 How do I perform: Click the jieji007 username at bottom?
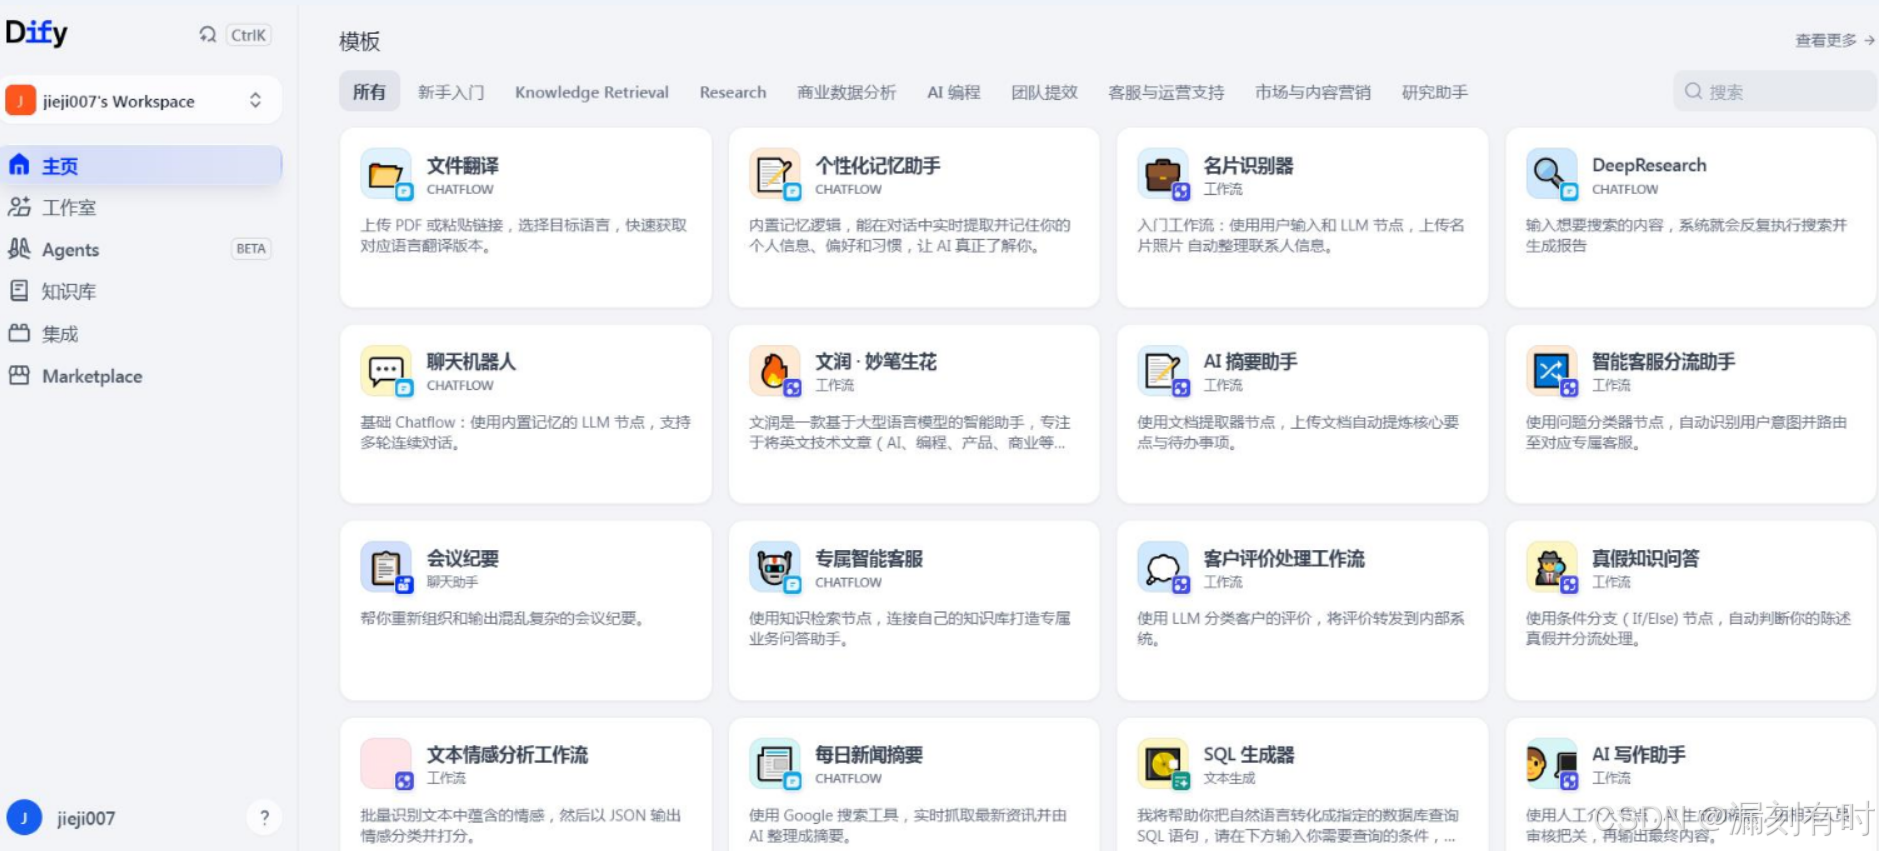click(x=86, y=818)
